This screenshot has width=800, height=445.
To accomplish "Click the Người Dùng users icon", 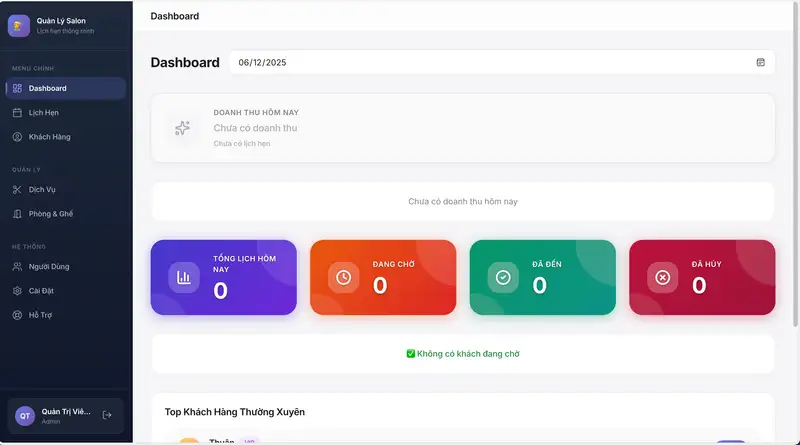I will point(17,267).
